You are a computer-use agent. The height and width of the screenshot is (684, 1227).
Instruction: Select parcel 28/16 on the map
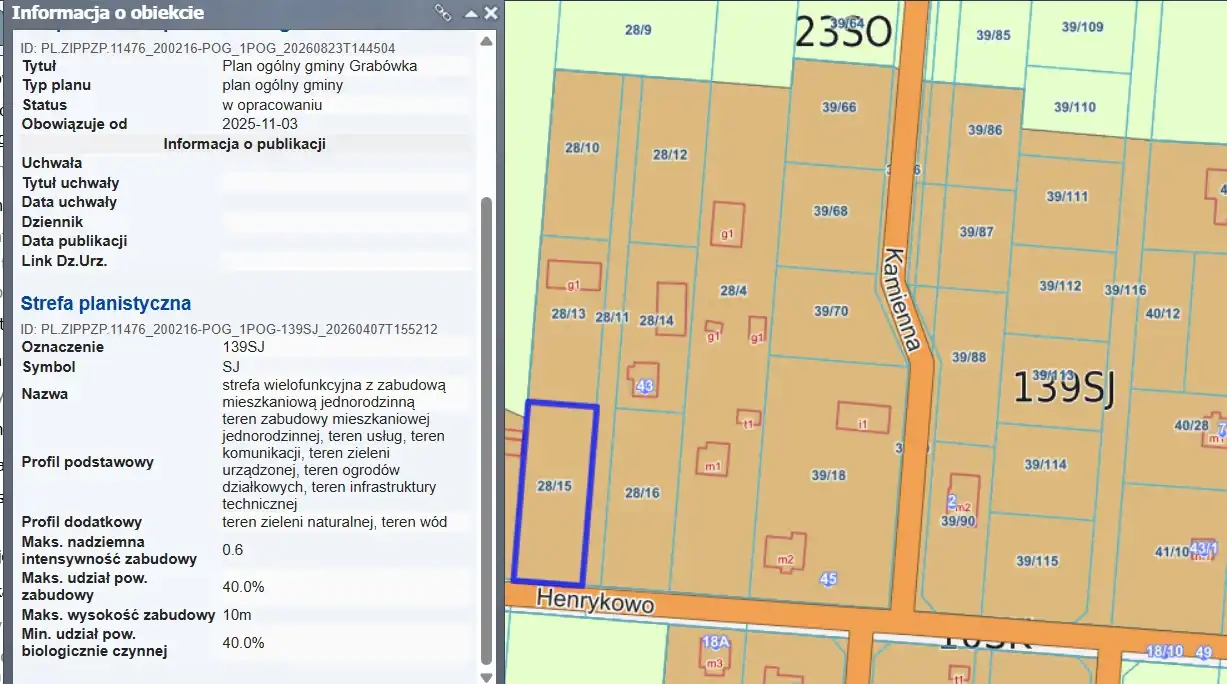click(642, 492)
